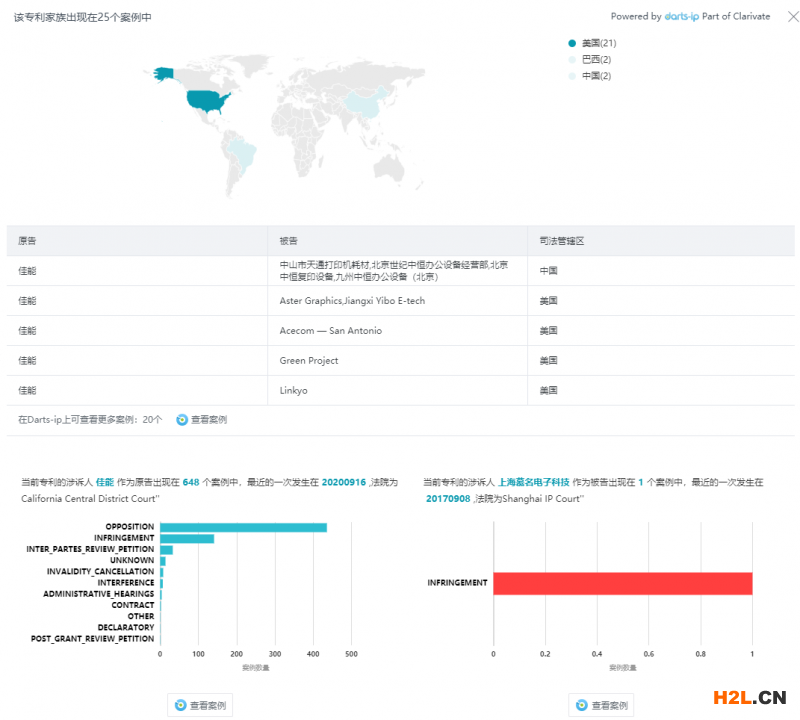
Task: Toggle the 巴西(2) legend marker
Action: click(x=572, y=59)
